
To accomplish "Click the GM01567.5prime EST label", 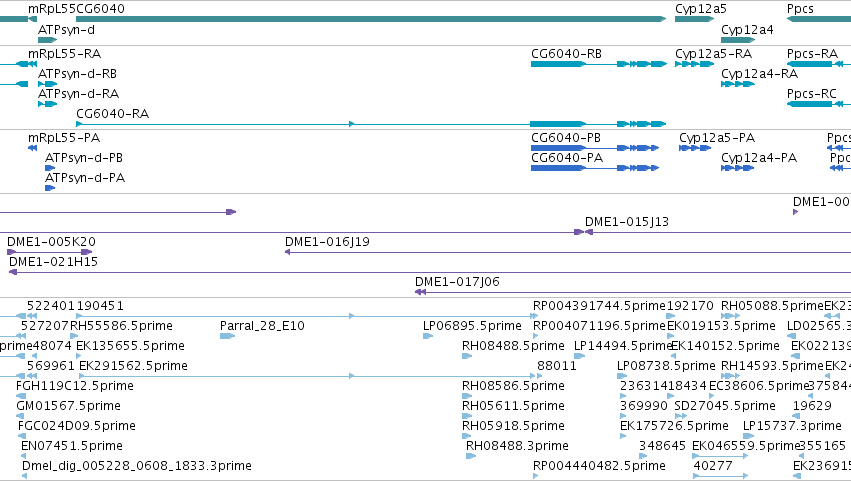I will point(68,407).
